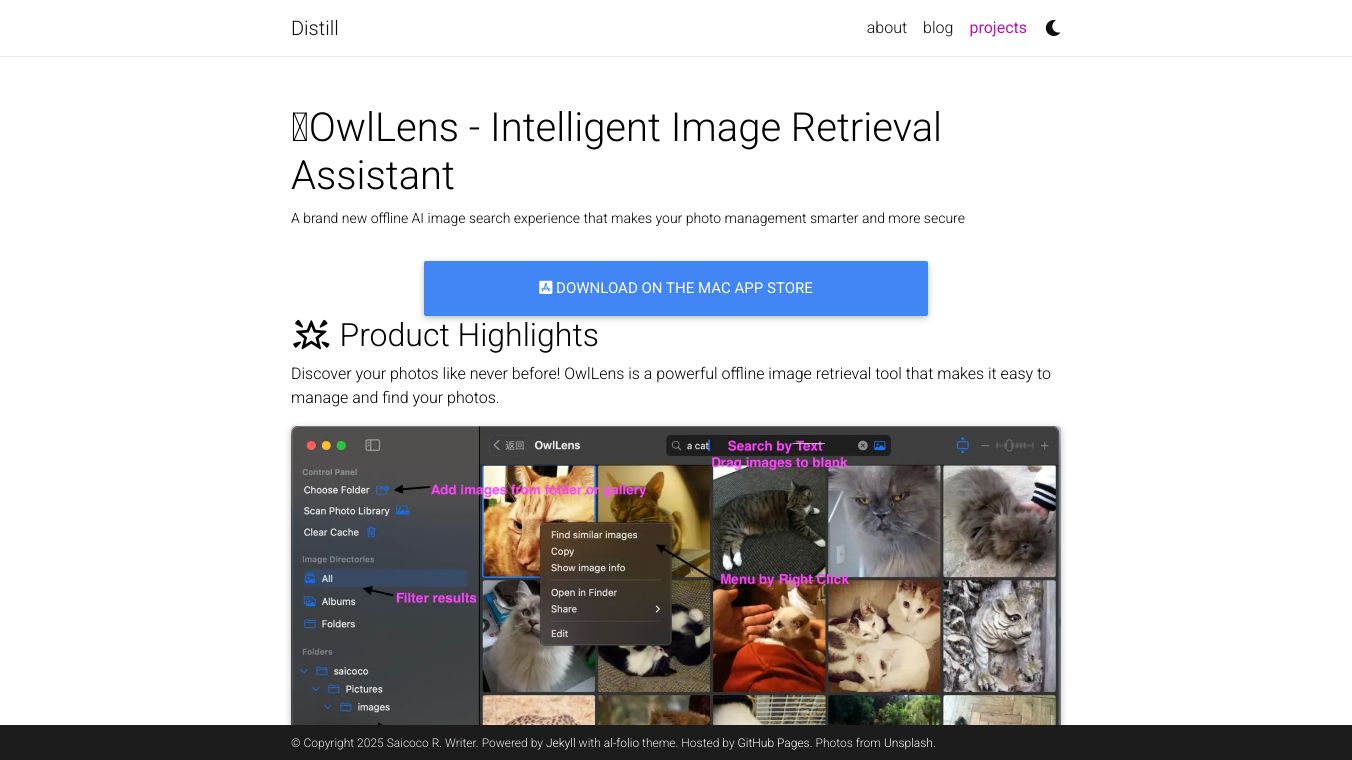1352x760 pixels.
Task: Click the 'a cat' search field
Action: [x=778, y=446]
